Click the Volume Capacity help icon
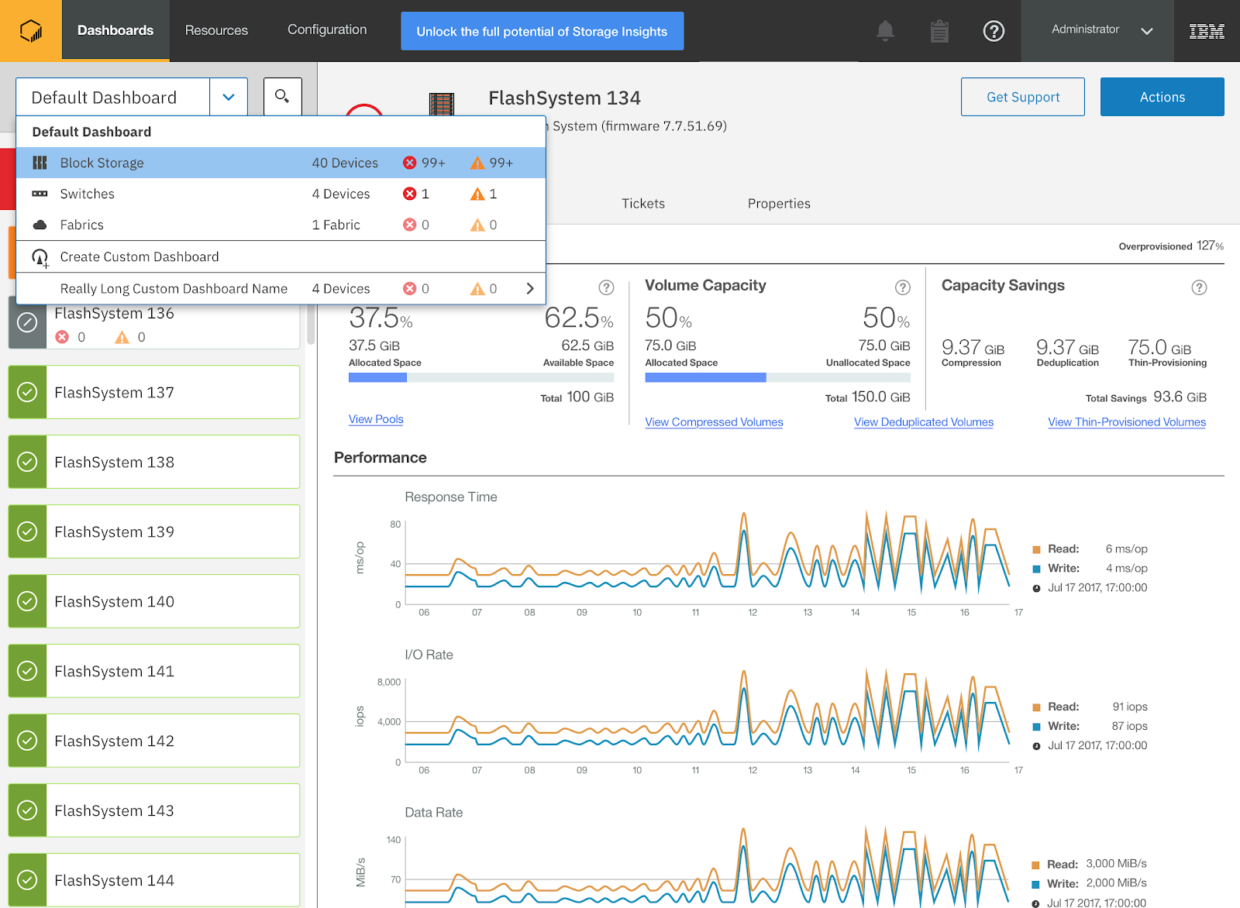Viewport: 1240px width, 908px height. click(x=902, y=285)
